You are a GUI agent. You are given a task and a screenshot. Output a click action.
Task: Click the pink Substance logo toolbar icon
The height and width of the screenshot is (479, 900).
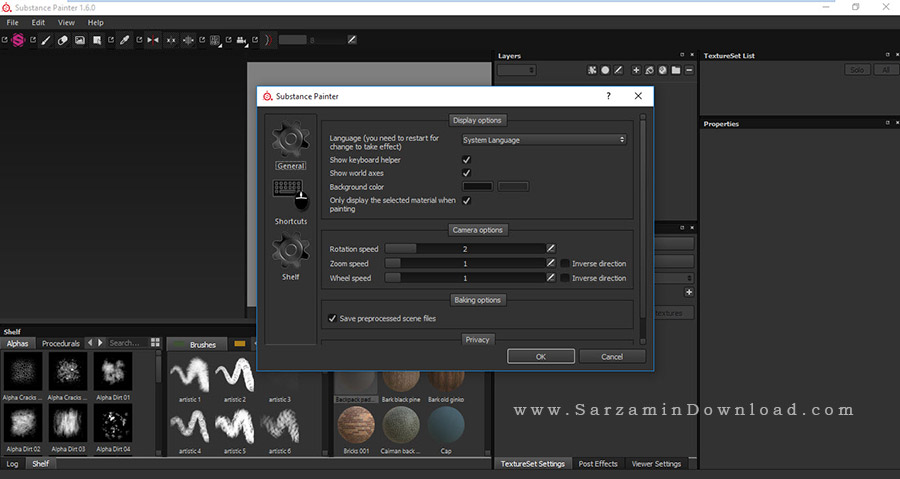tap(18, 40)
